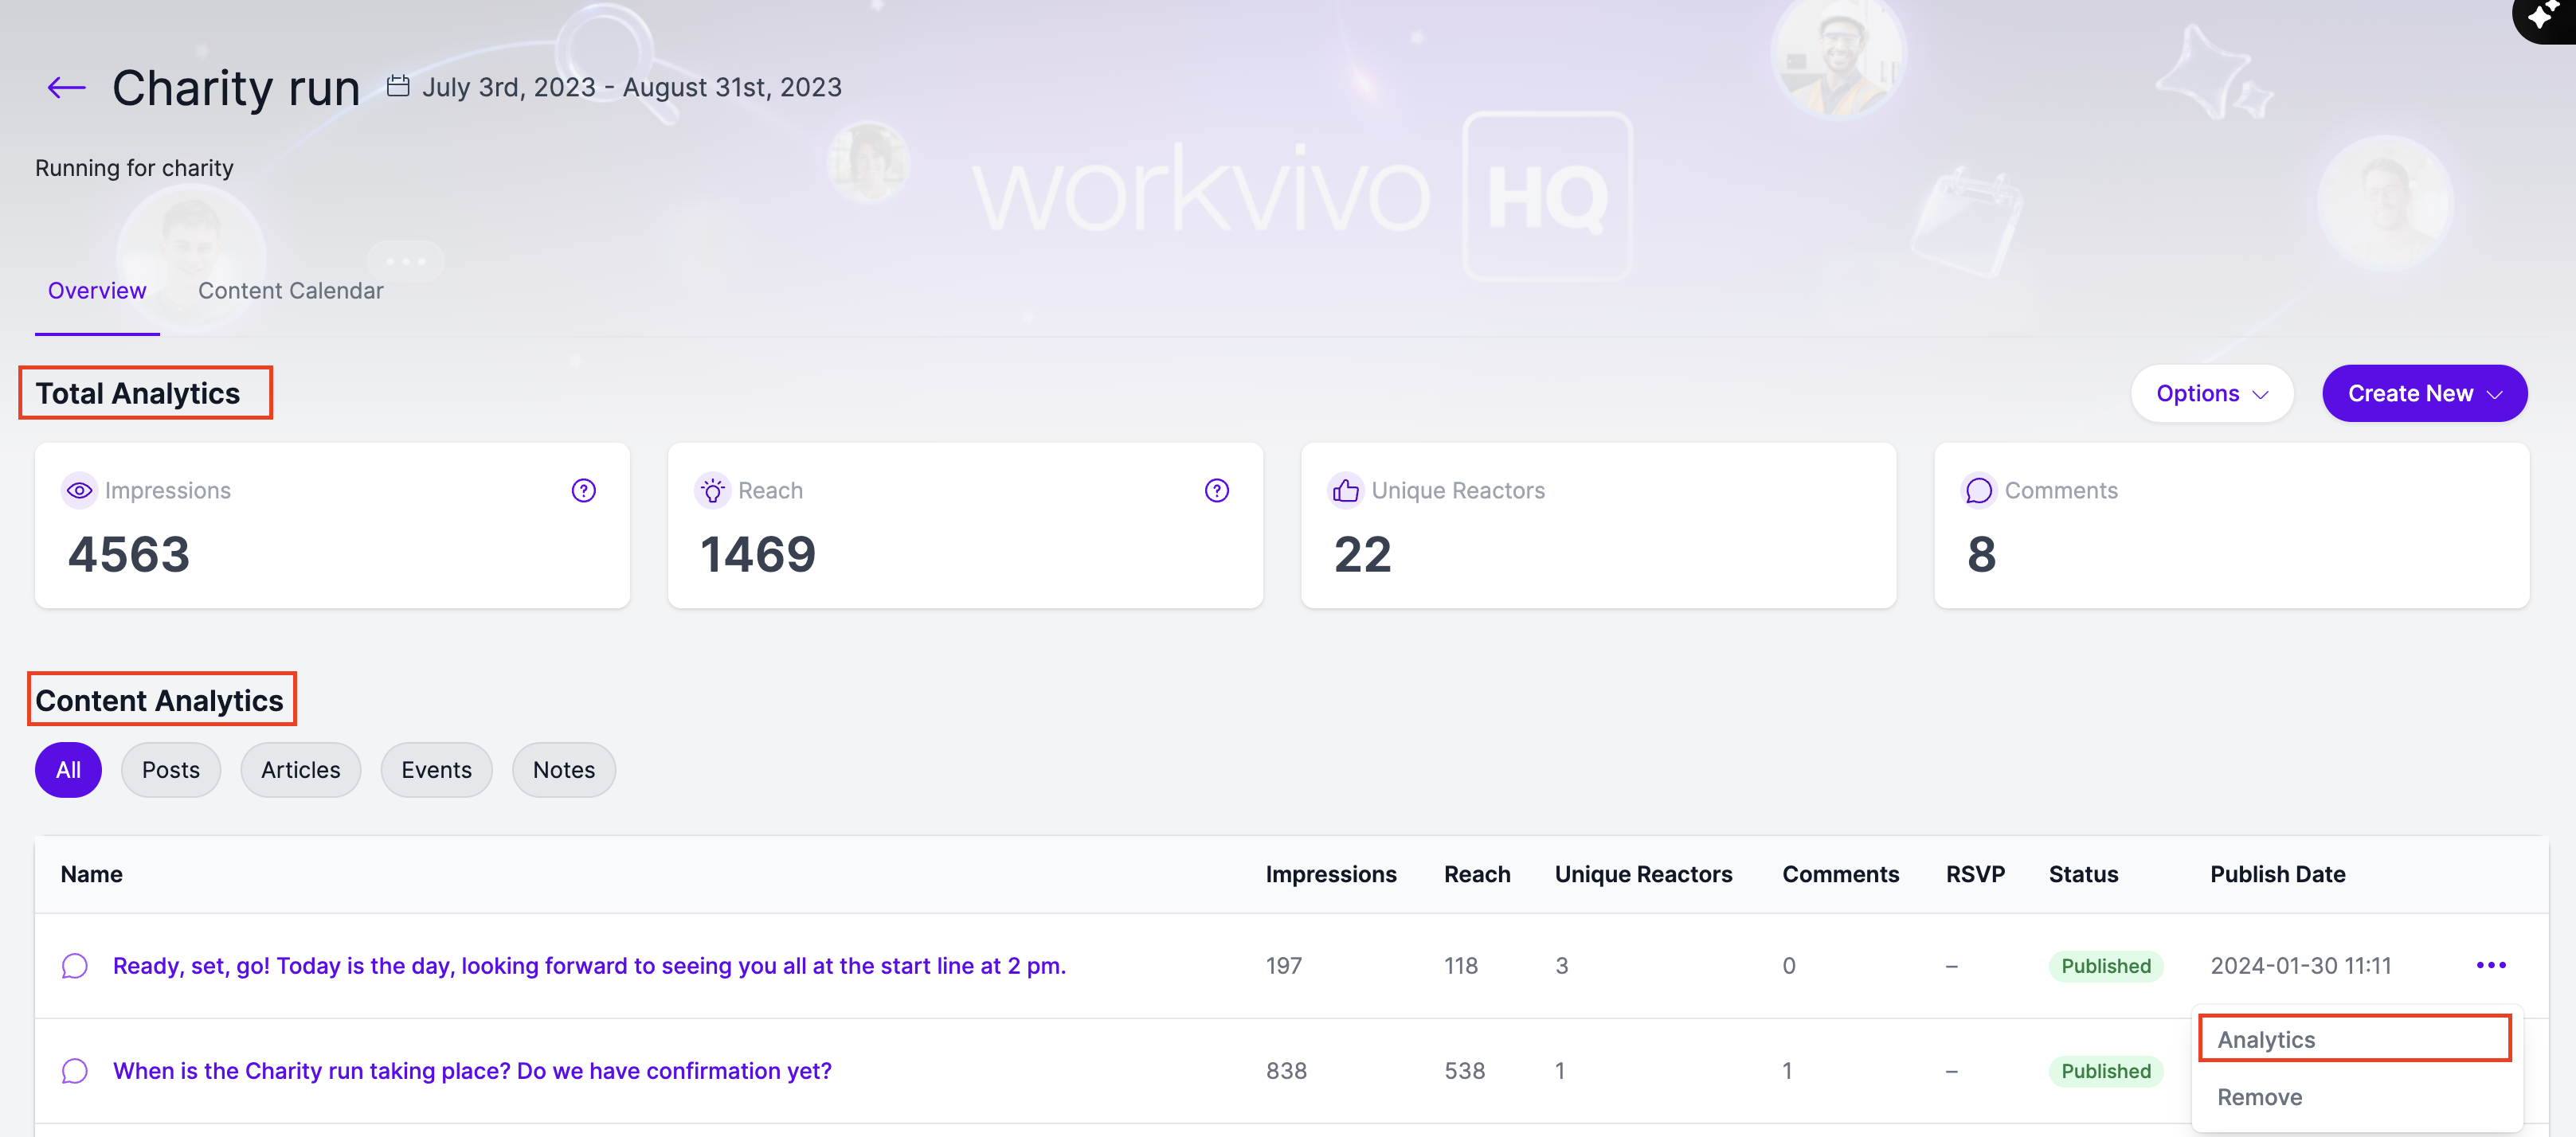Viewport: 2576px width, 1137px height.
Task: Click the post icon beside "When is the Charity run"
Action: 75,1071
